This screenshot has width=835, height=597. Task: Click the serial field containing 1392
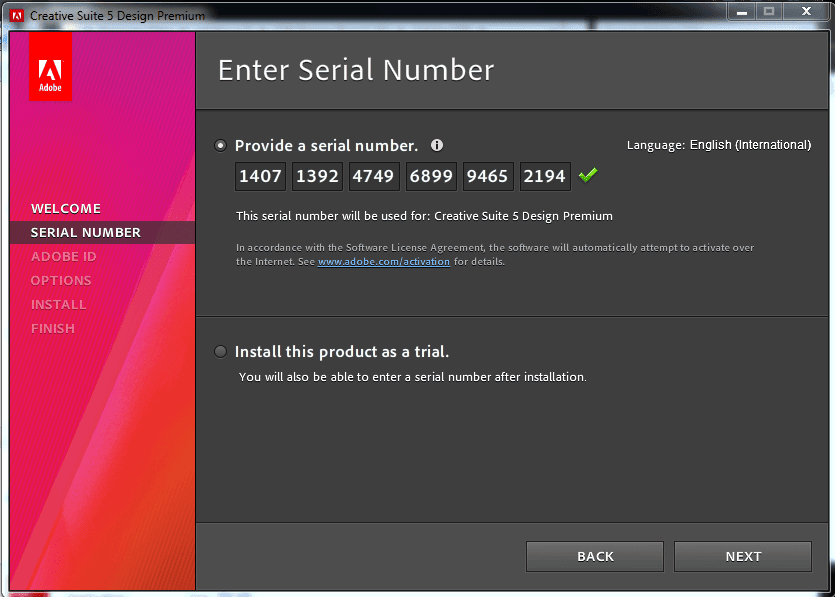point(317,176)
